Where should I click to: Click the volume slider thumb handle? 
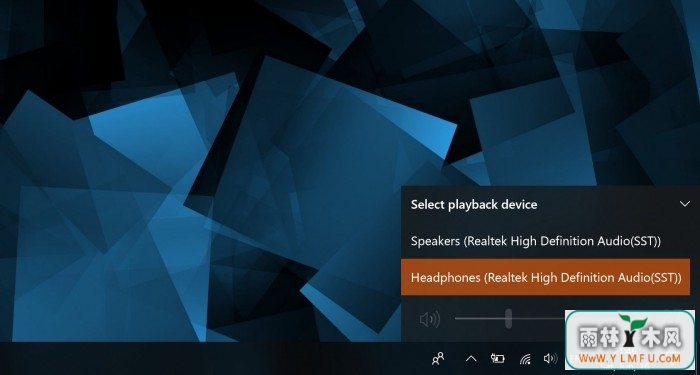point(508,318)
